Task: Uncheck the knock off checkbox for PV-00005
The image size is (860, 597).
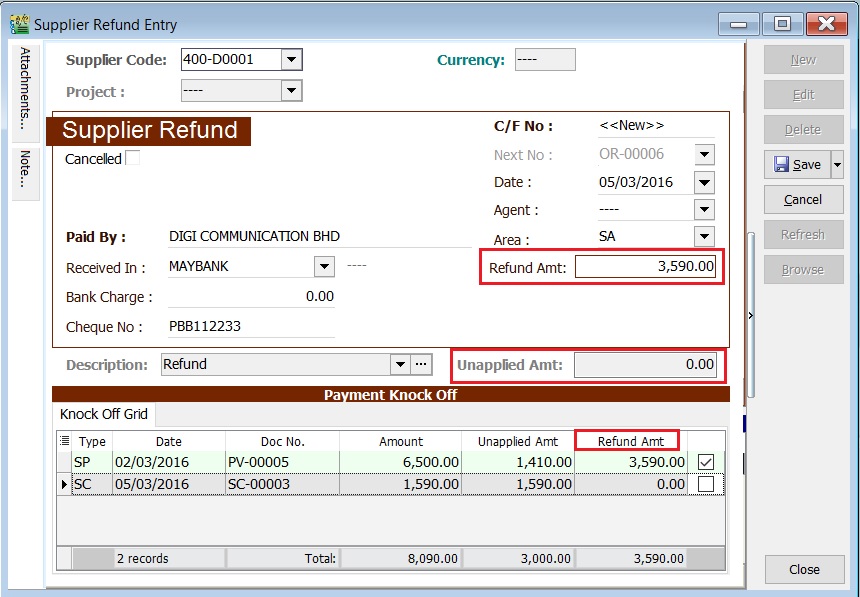Action: [x=705, y=461]
